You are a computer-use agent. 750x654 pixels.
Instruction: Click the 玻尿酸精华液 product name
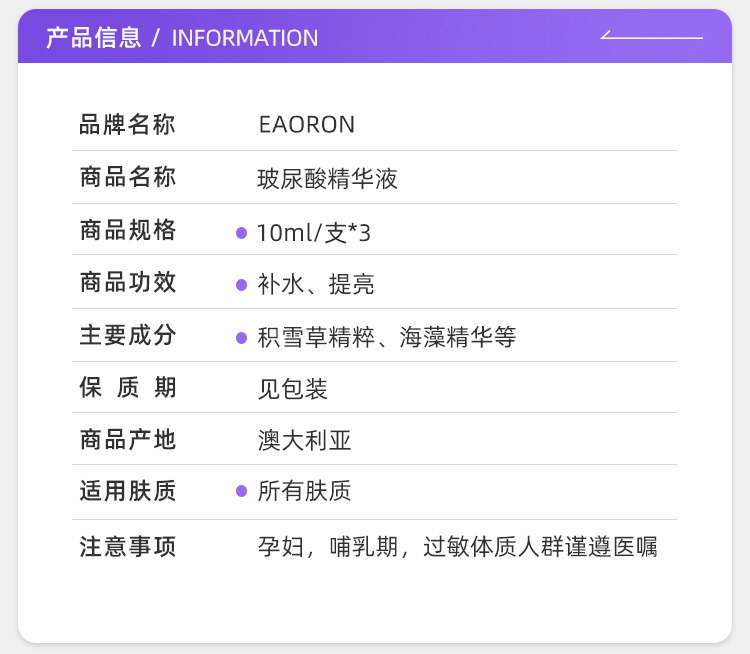point(328,179)
